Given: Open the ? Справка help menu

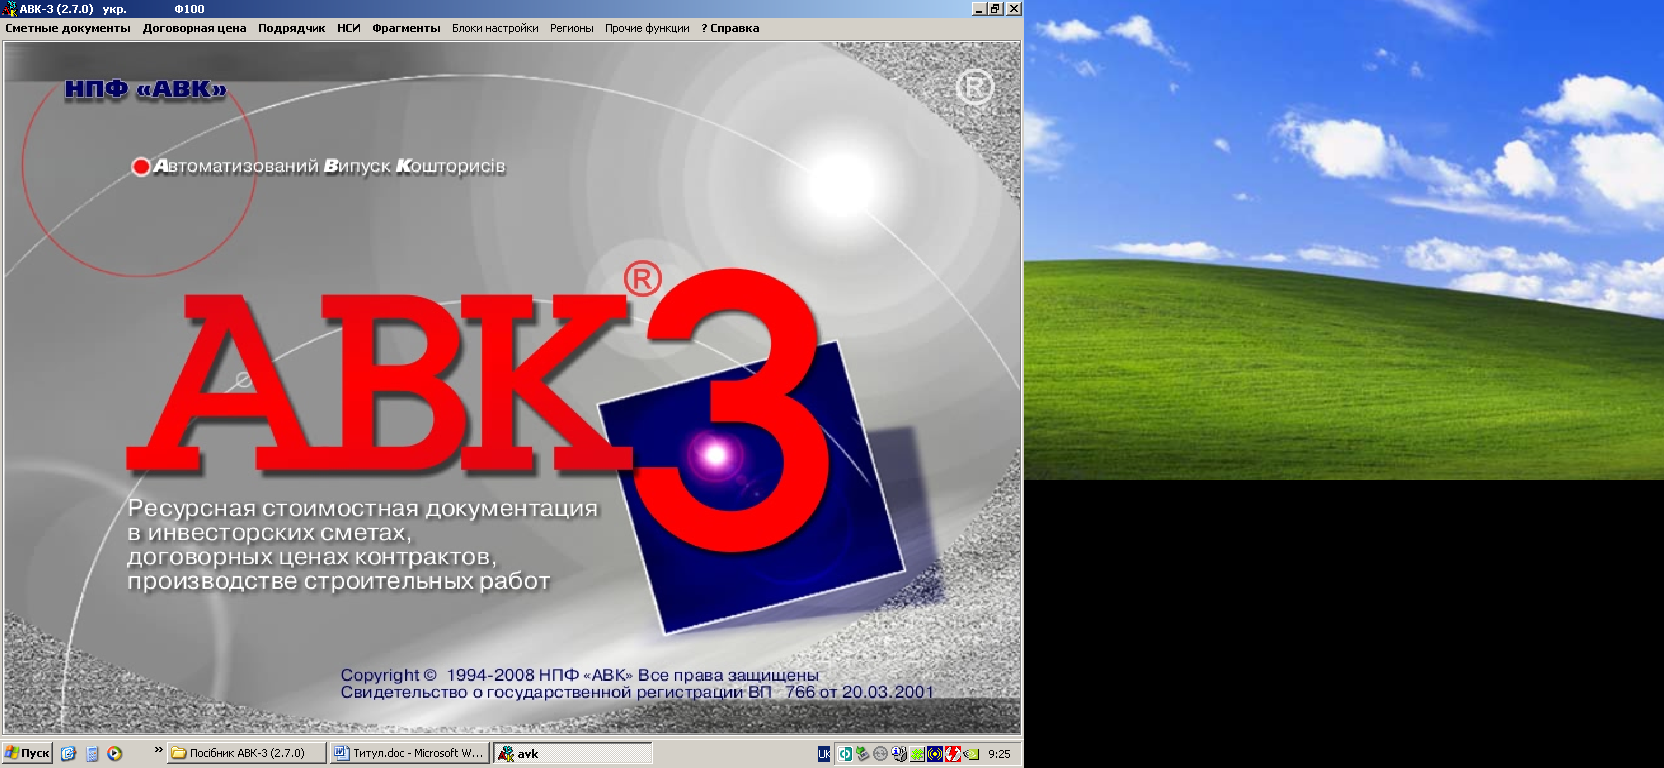Looking at the screenshot, I should click(730, 28).
